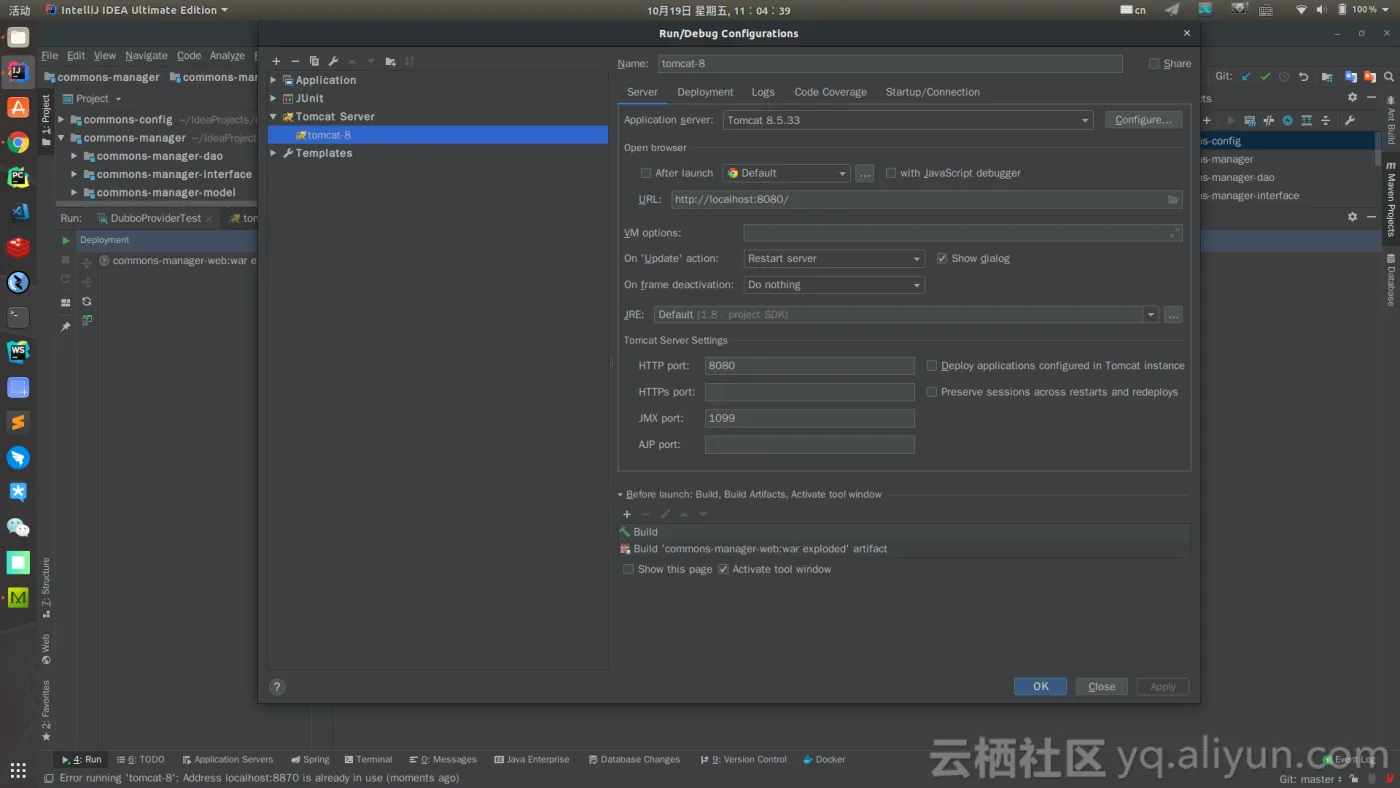Collapse the Before launch section
Viewport: 1400px width, 788px height.
(x=620, y=495)
